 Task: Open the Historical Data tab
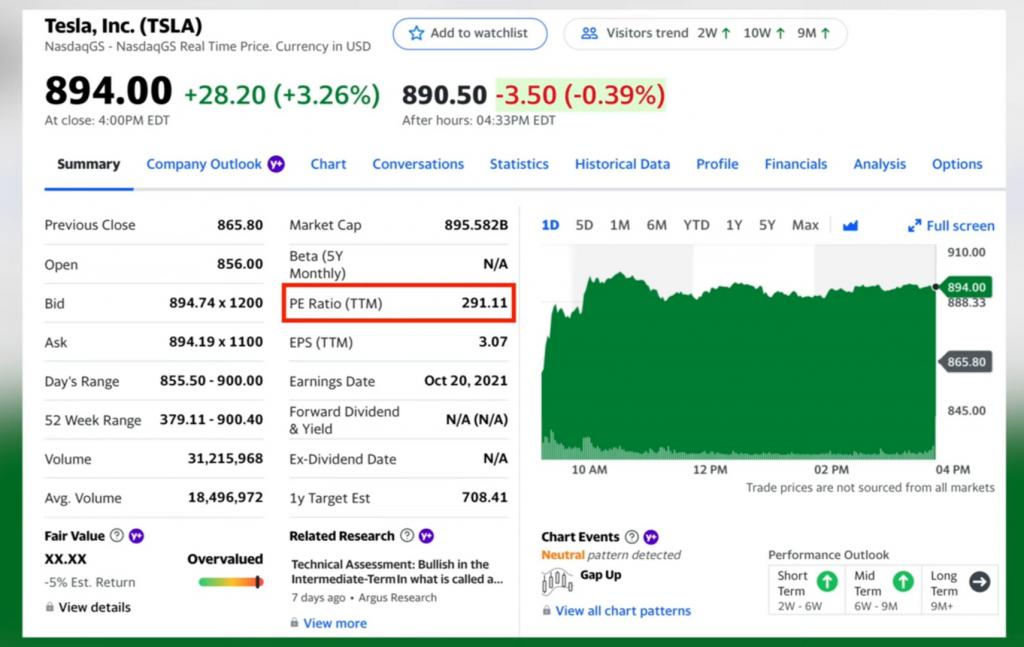click(x=622, y=164)
